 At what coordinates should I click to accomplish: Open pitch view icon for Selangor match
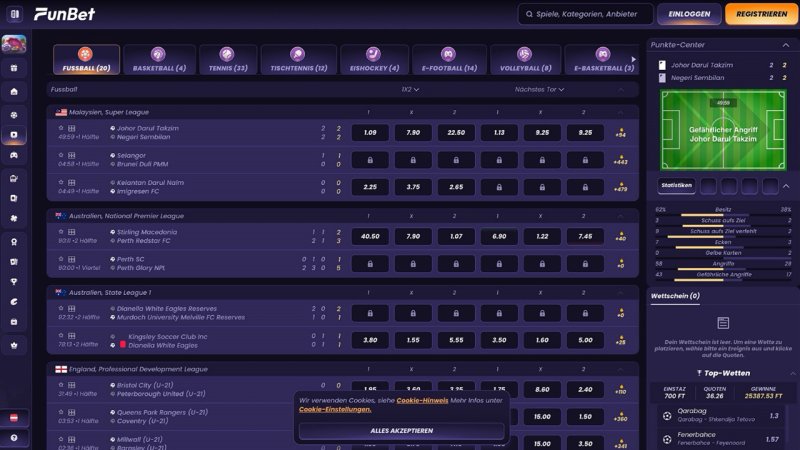tap(72, 155)
